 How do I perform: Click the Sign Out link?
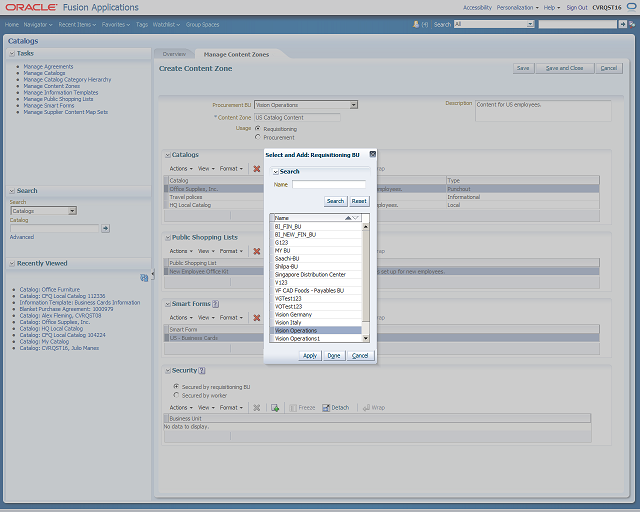tap(577, 7)
